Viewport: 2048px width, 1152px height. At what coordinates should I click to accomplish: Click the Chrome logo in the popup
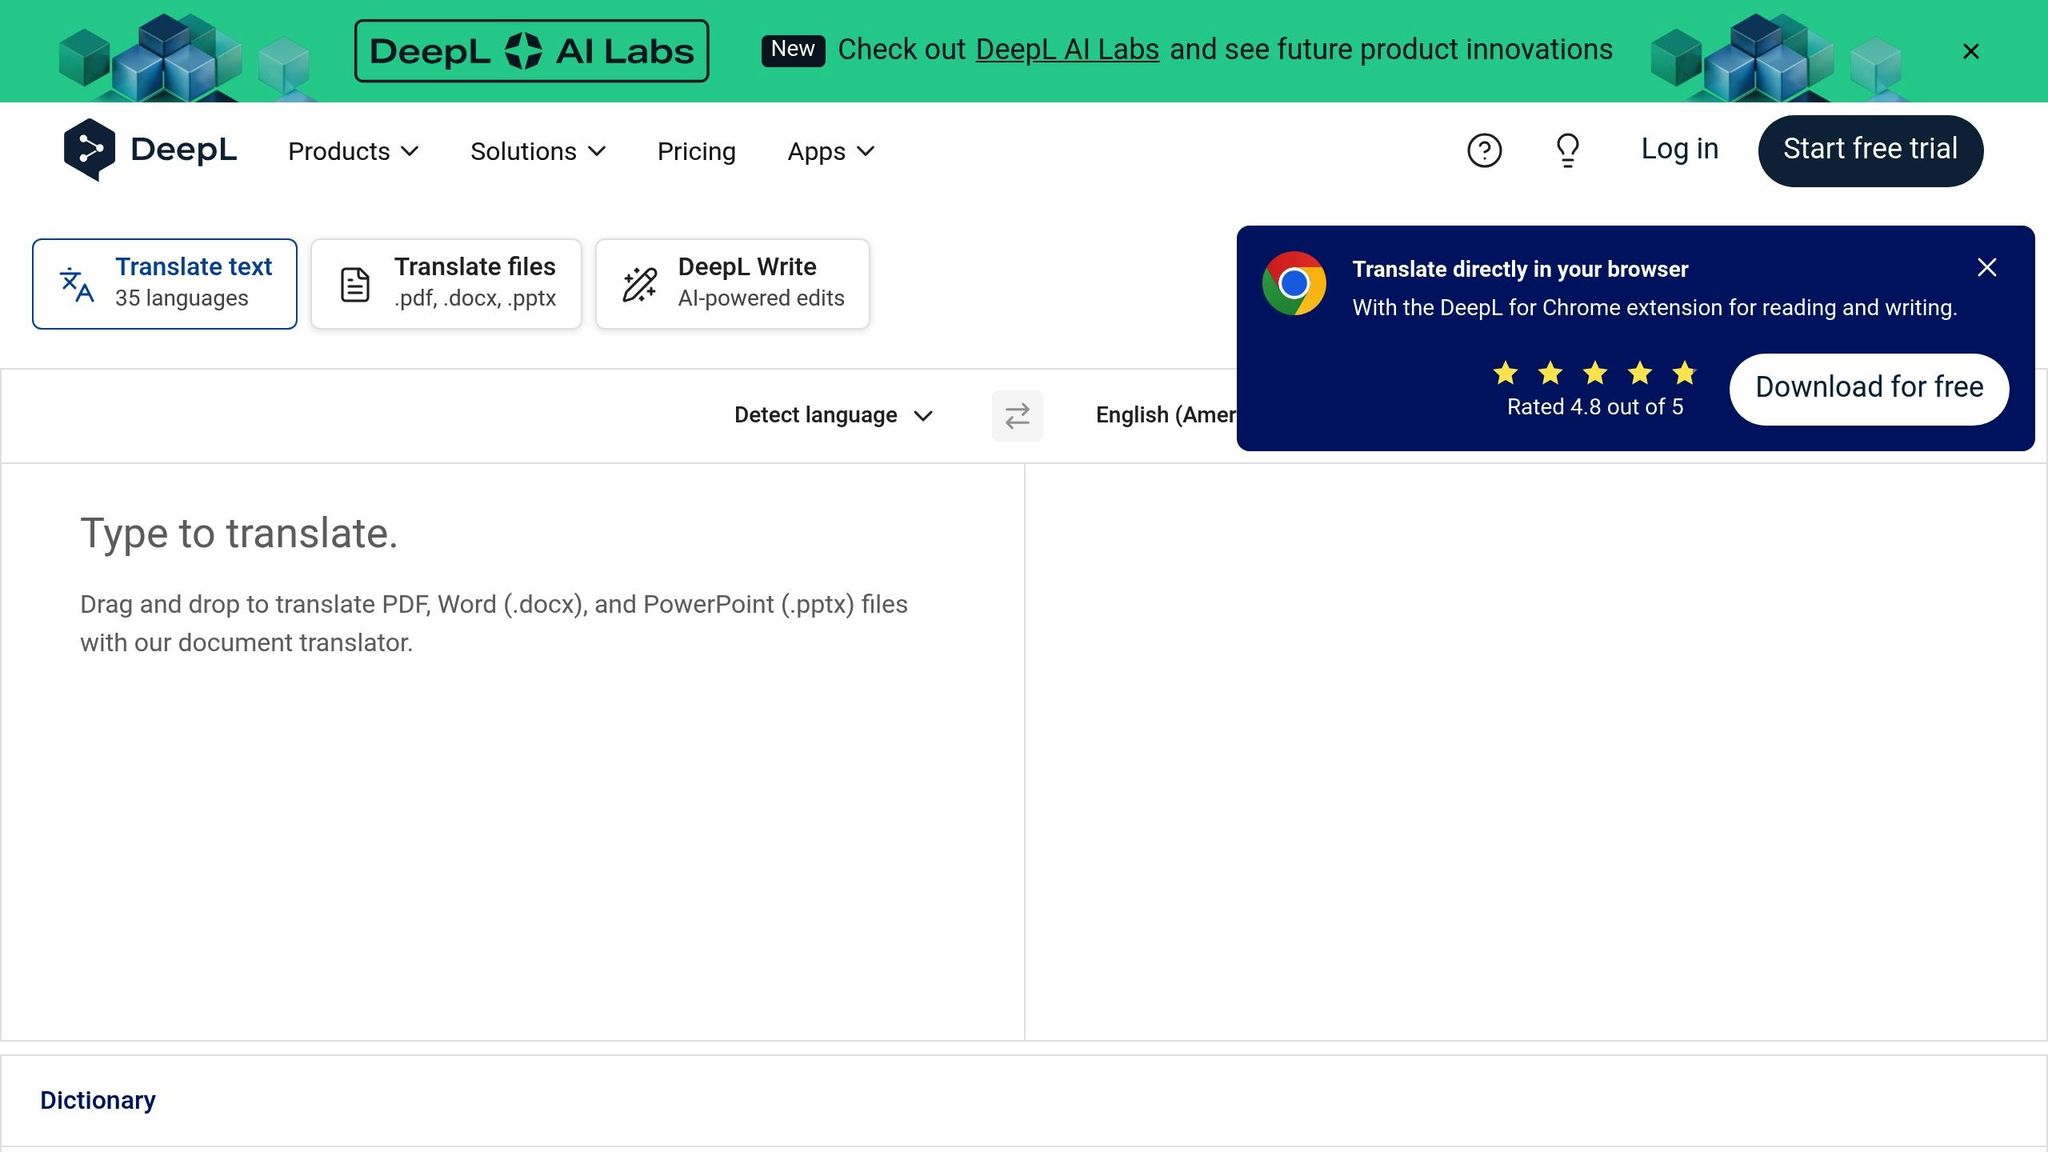[x=1294, y=283]
